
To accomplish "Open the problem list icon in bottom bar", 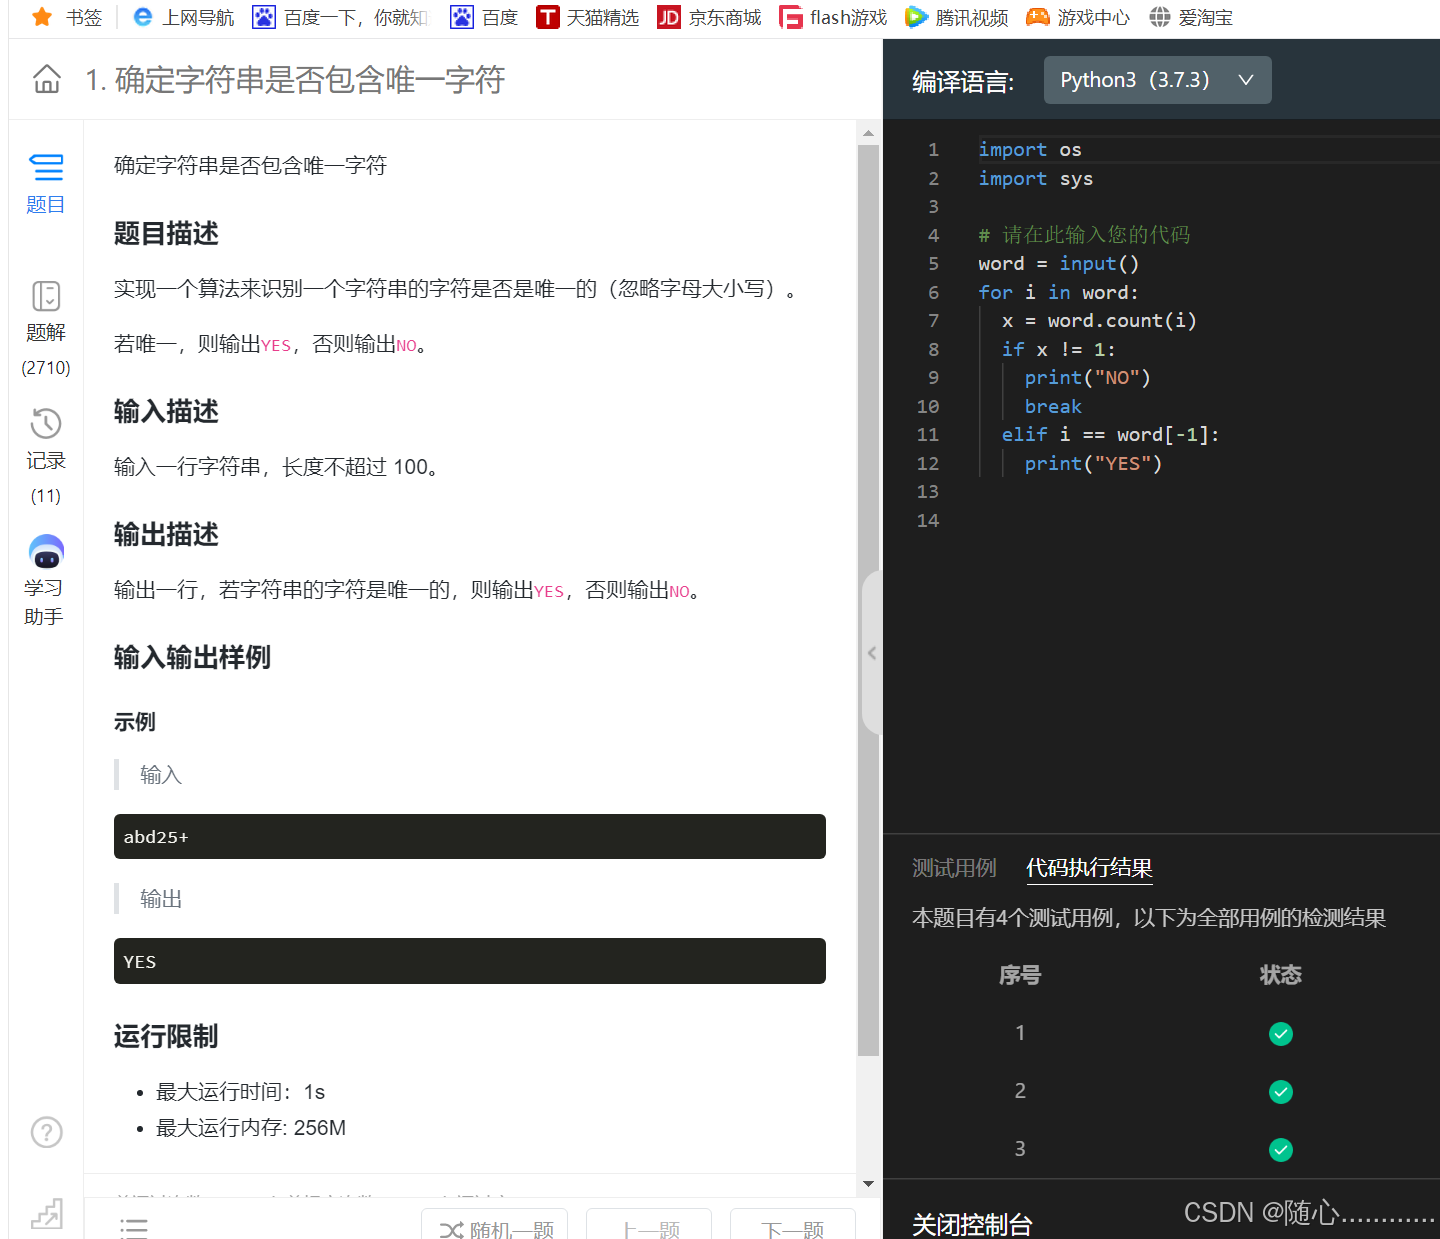I will [134, 1229].
